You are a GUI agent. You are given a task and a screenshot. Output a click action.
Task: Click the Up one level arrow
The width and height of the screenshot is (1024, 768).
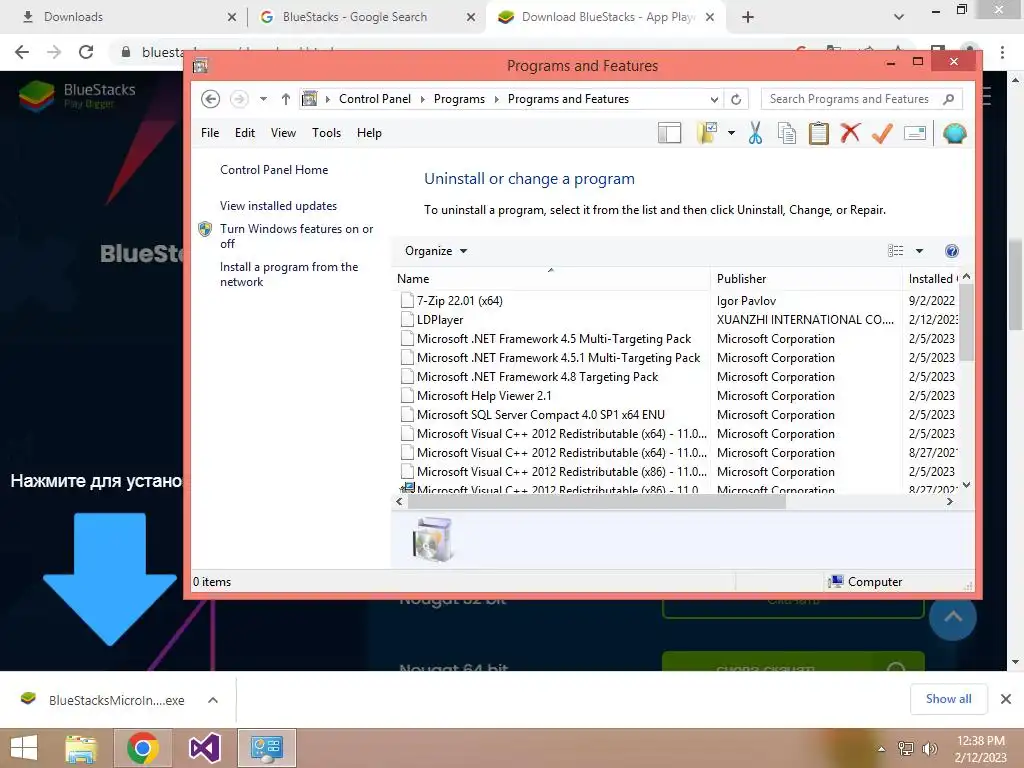click(x=285, y=99)
